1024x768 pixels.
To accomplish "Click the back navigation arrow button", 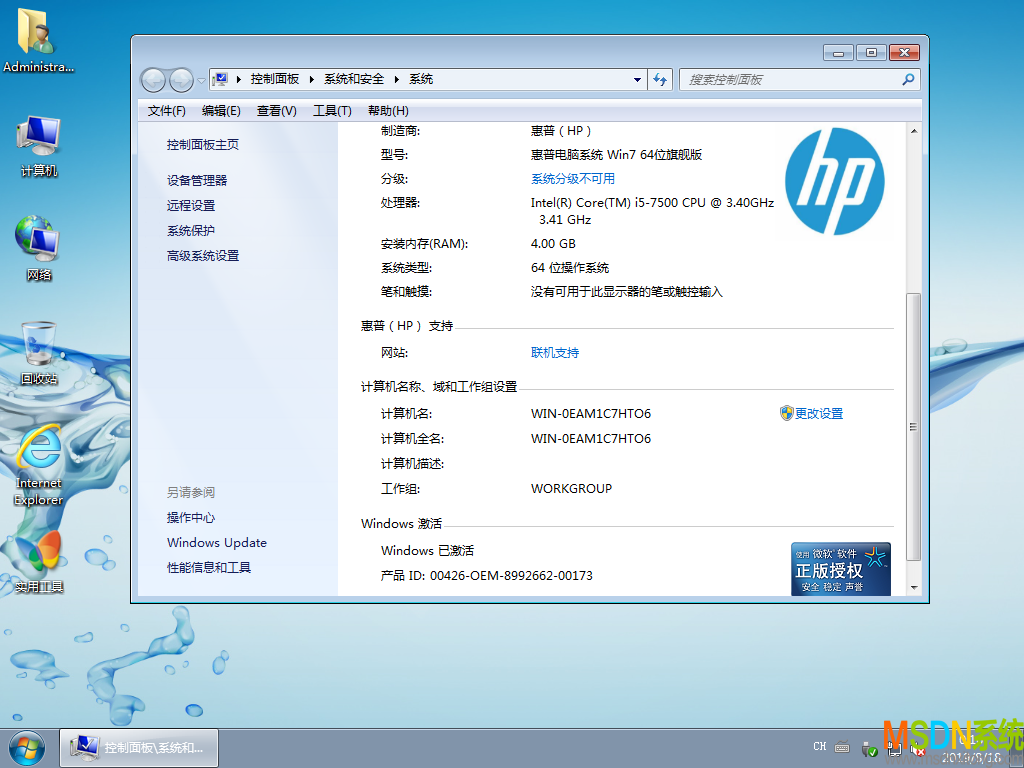I will point(153,80).
